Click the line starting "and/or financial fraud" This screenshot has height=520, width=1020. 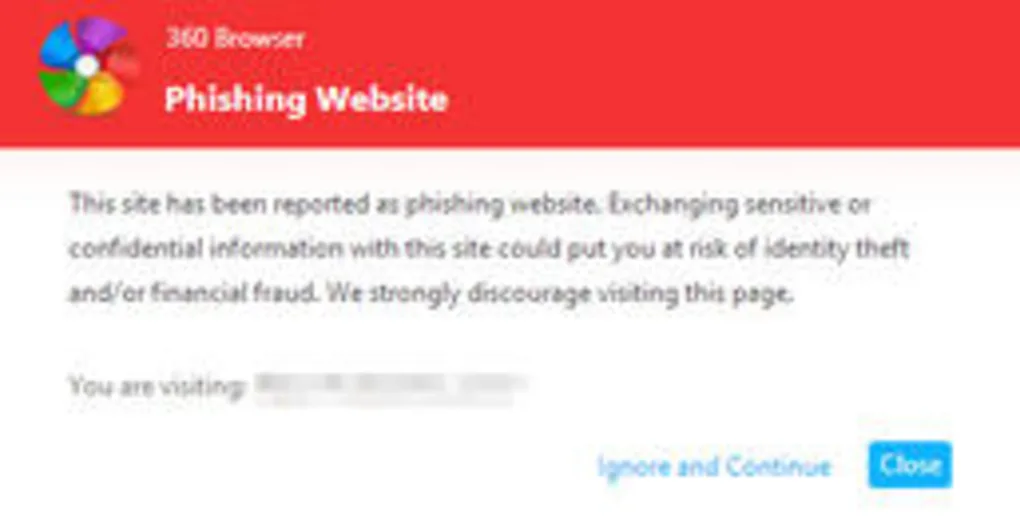432,294
